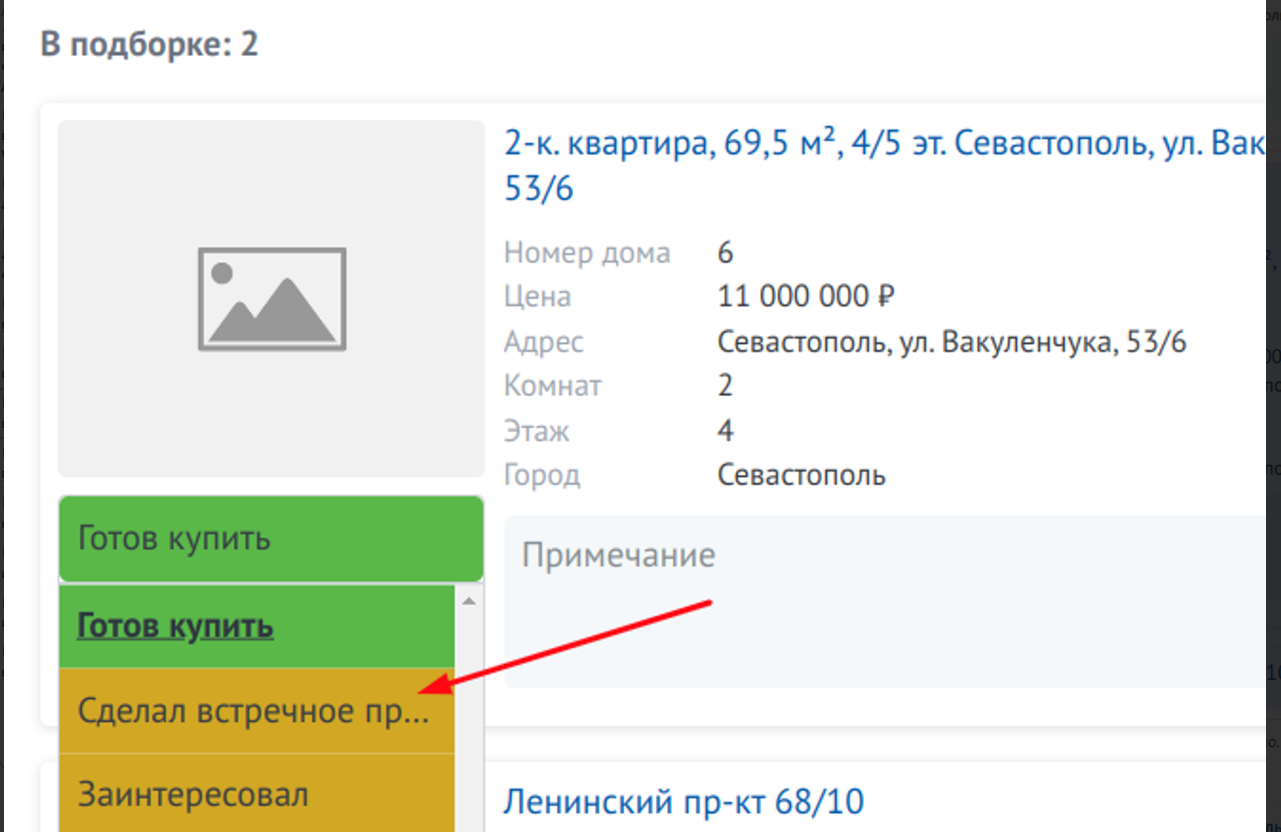
Task: Open the 'Ленинский пр-кт 68/10' listing link
Action: tap(683, 801)
